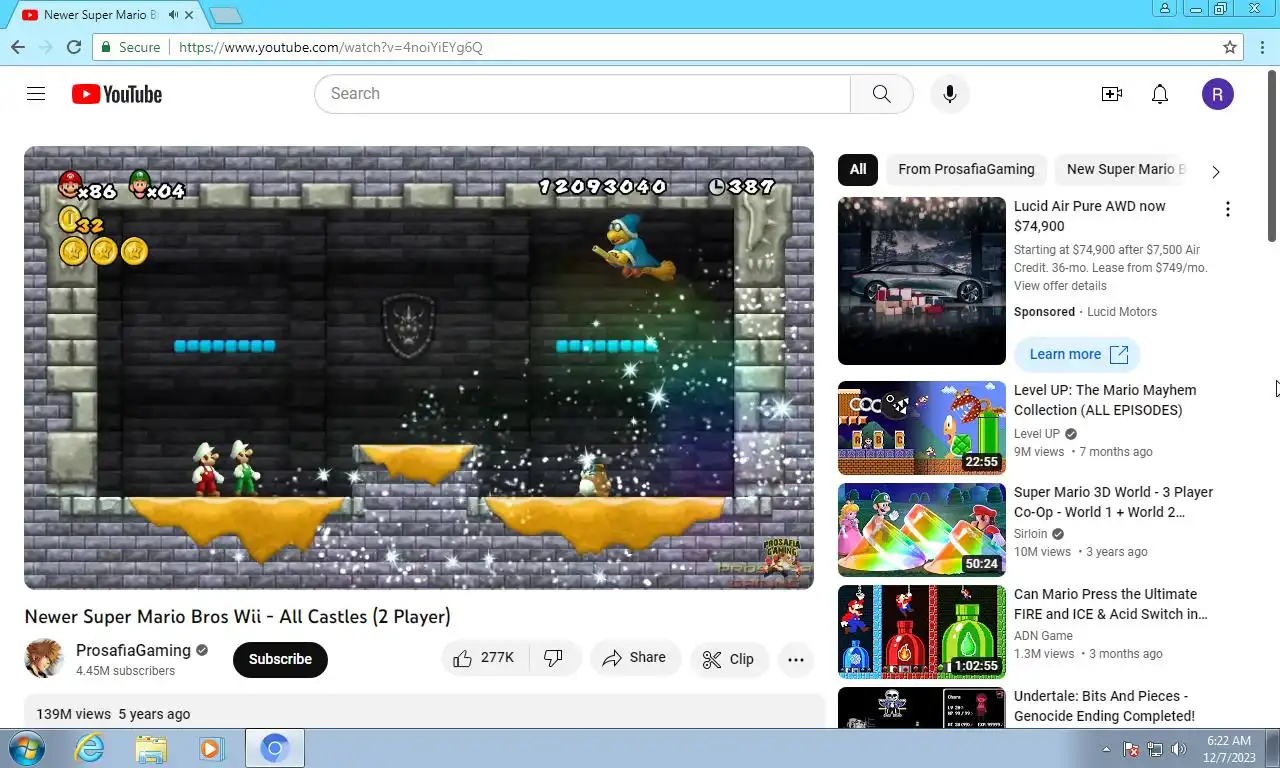Select the All filter chip
This screenshot has height=768, width=1280.
point(858,169)
